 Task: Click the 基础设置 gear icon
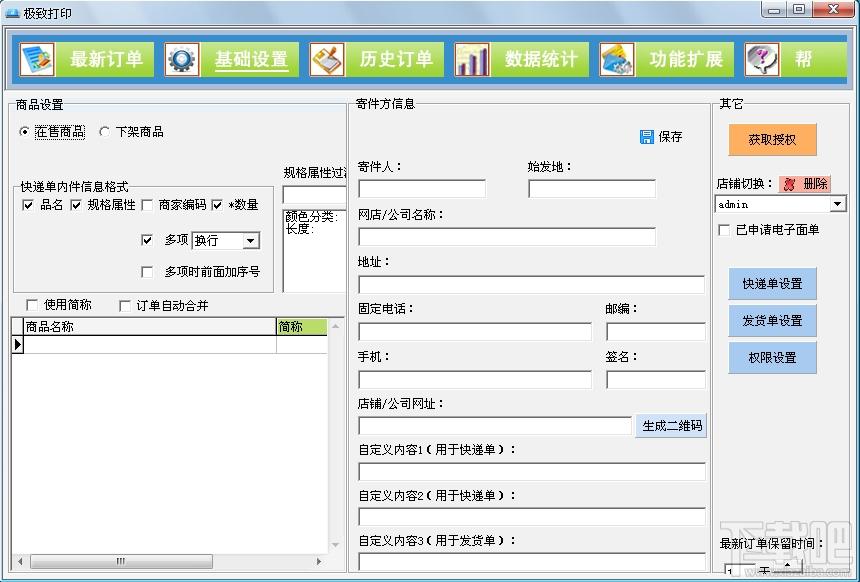[182, 59]
